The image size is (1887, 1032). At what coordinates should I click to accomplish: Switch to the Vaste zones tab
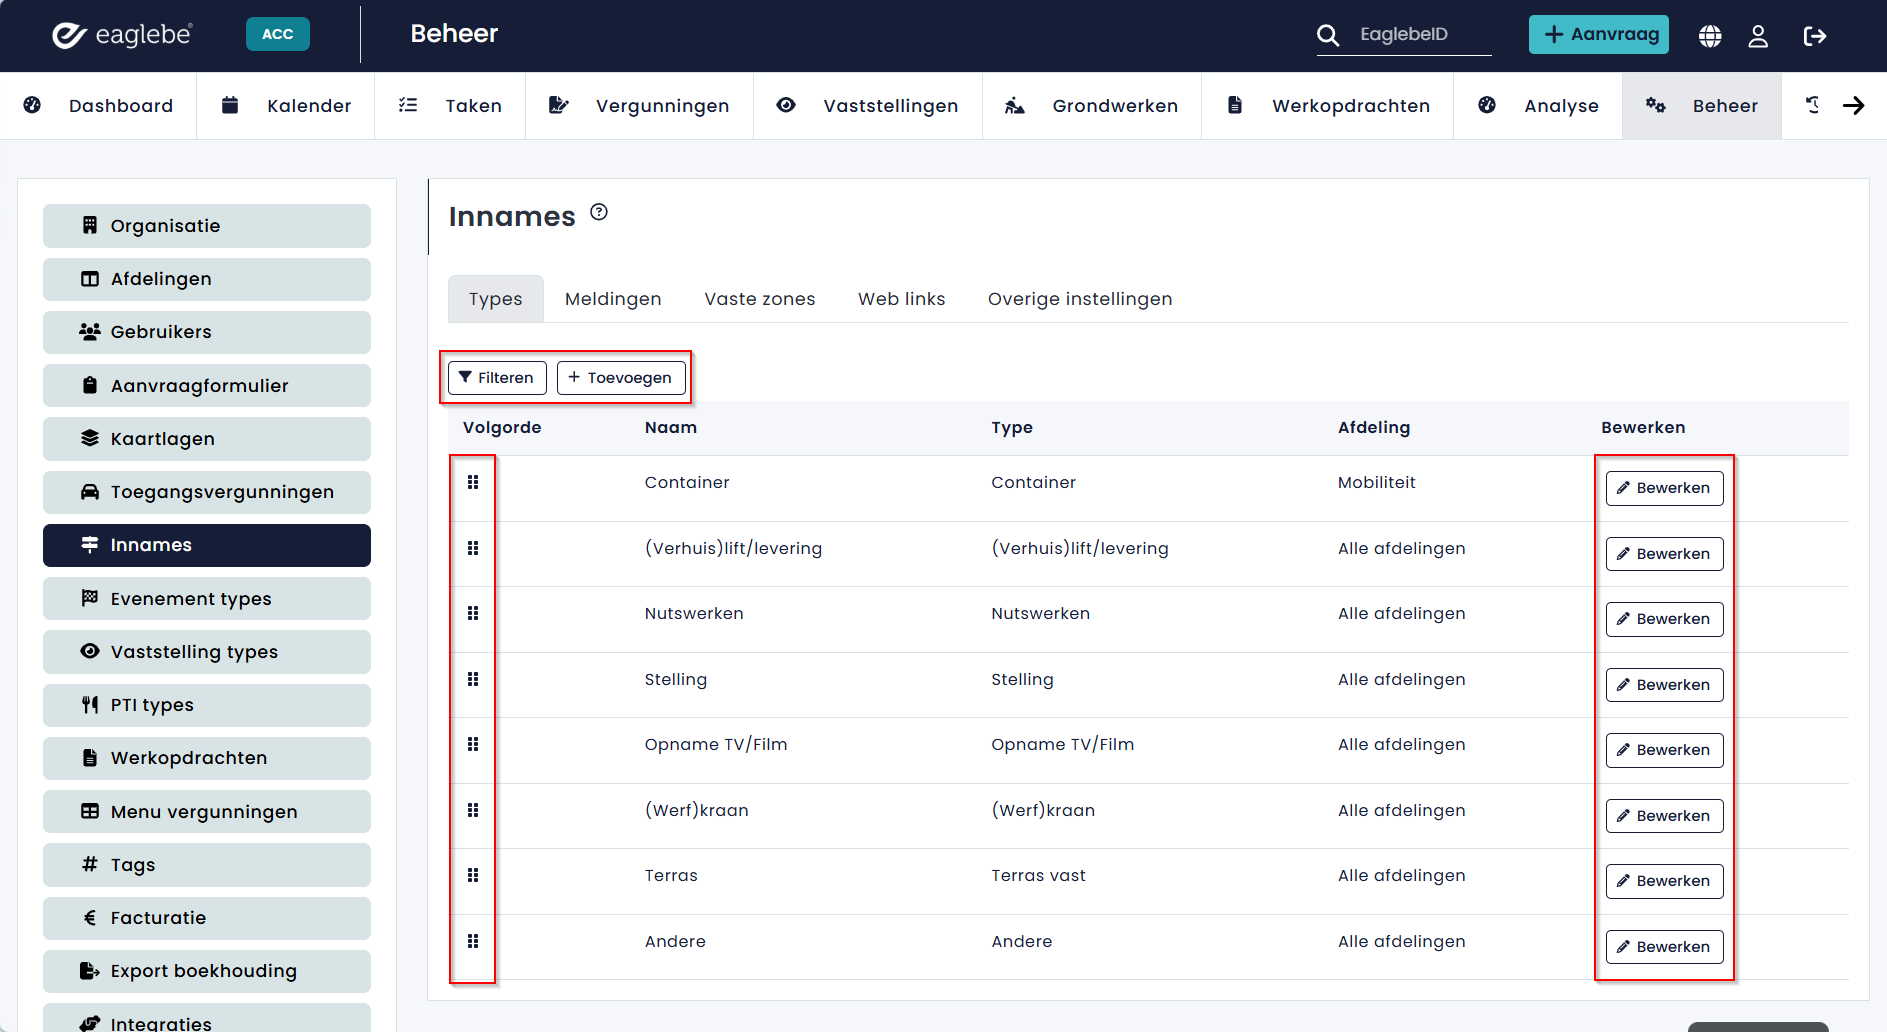pyautogui.click(x=760, y=299)
